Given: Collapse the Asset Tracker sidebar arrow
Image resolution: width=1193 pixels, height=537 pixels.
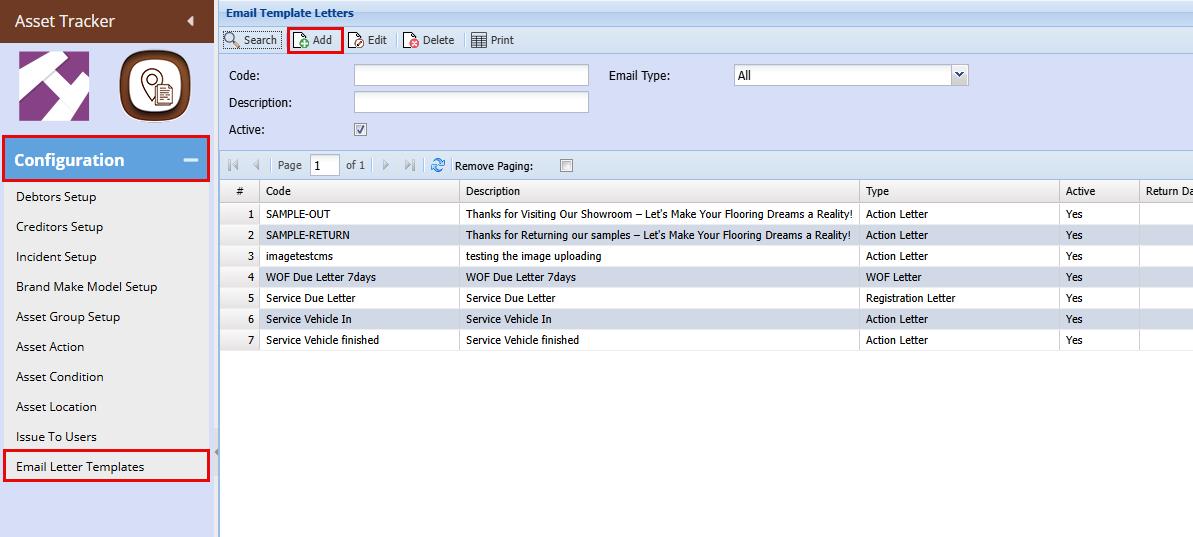Looking at the screenshot, I should pos(190,21).
